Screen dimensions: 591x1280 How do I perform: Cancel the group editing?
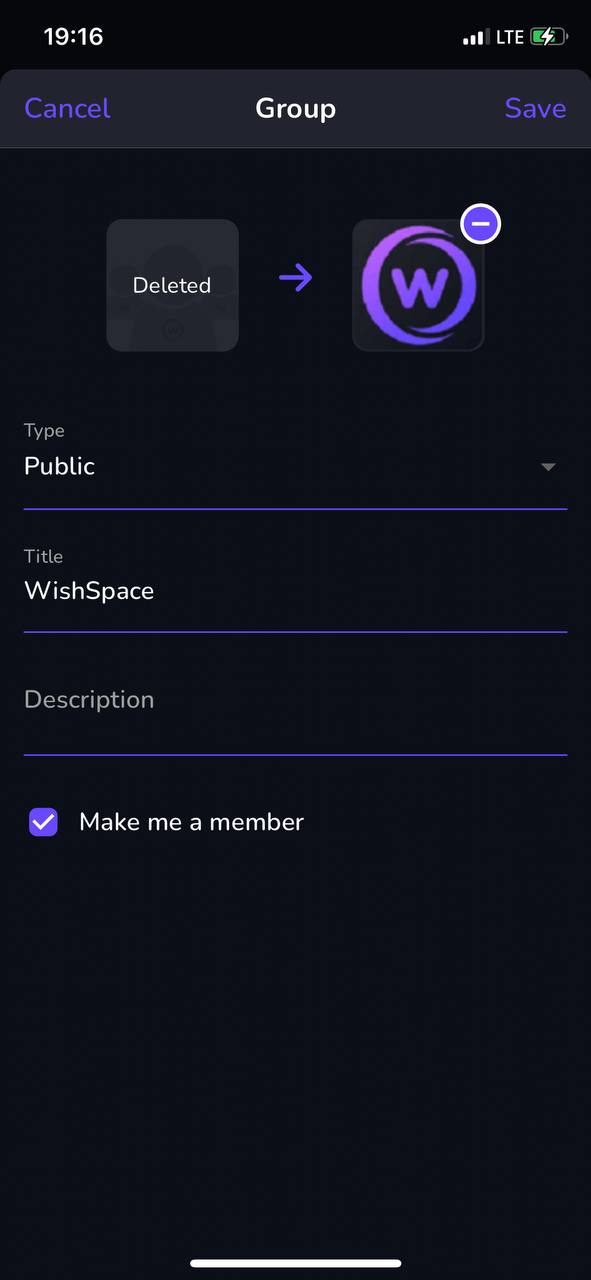coord(67,108)
